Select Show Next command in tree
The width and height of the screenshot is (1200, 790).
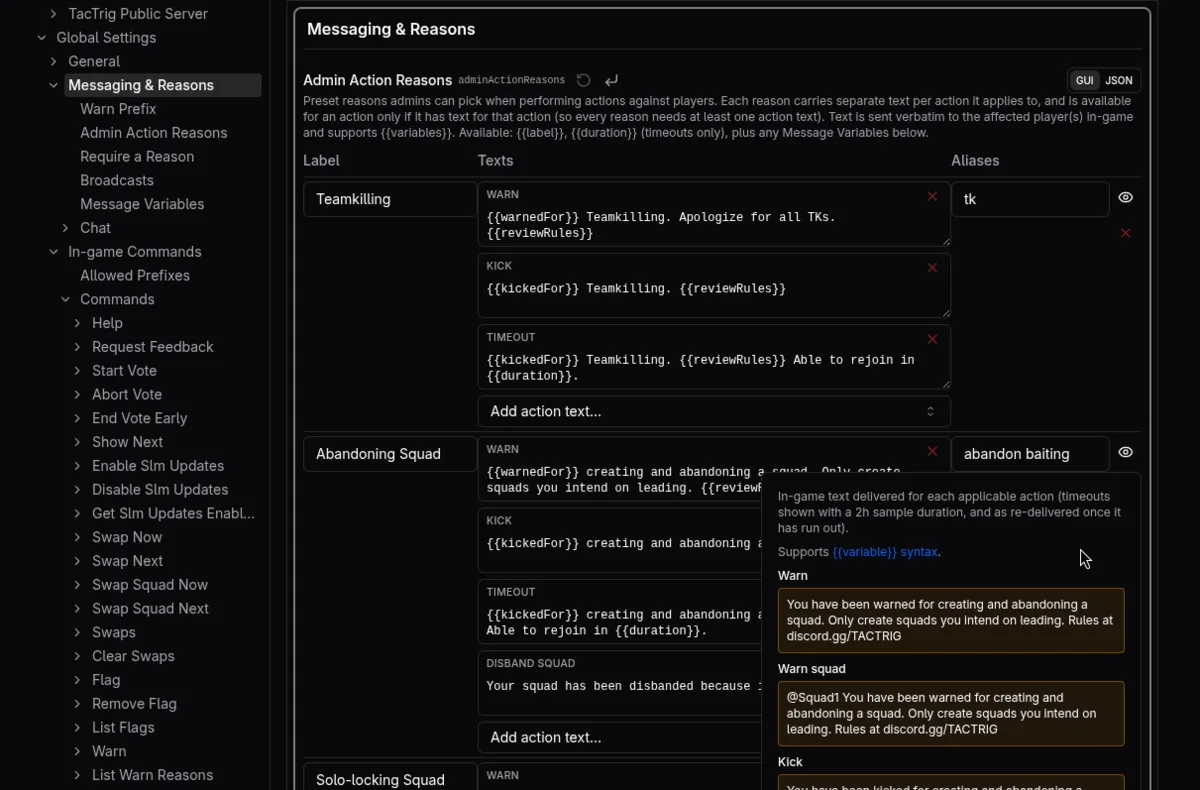[127, 442]
